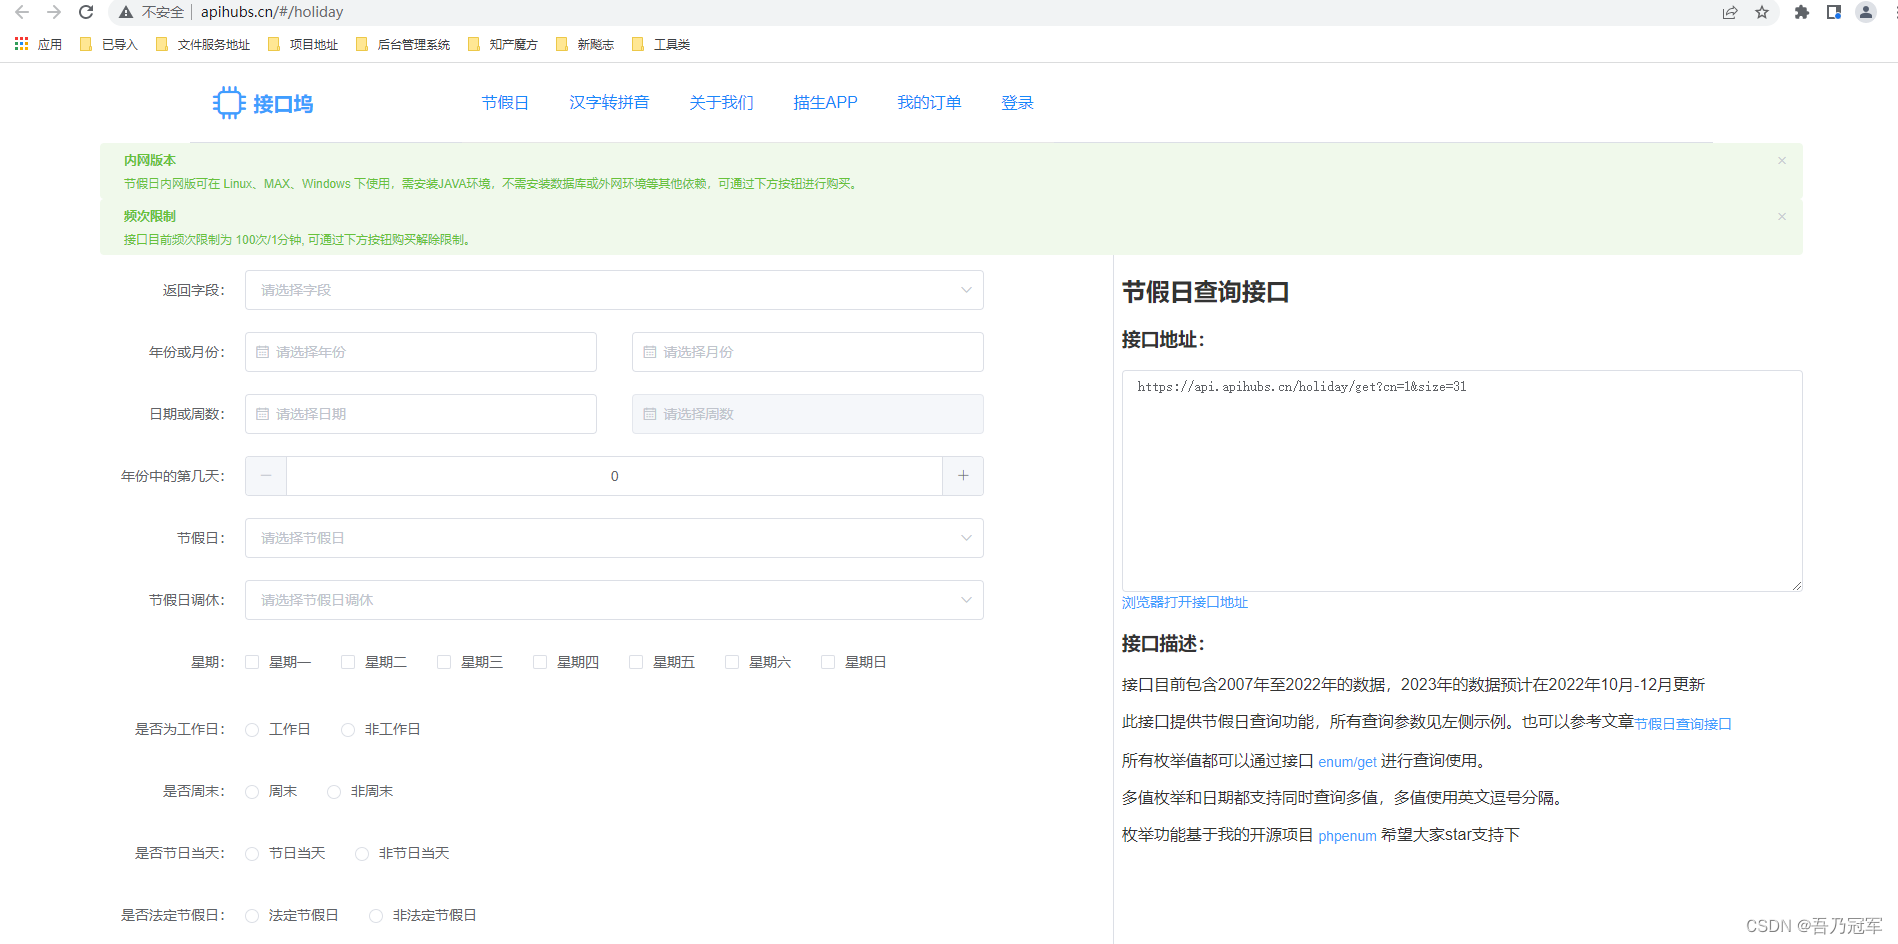Click the browser back arrow
The height and width of the screenshot is (944, 1898).
point(21,12)
